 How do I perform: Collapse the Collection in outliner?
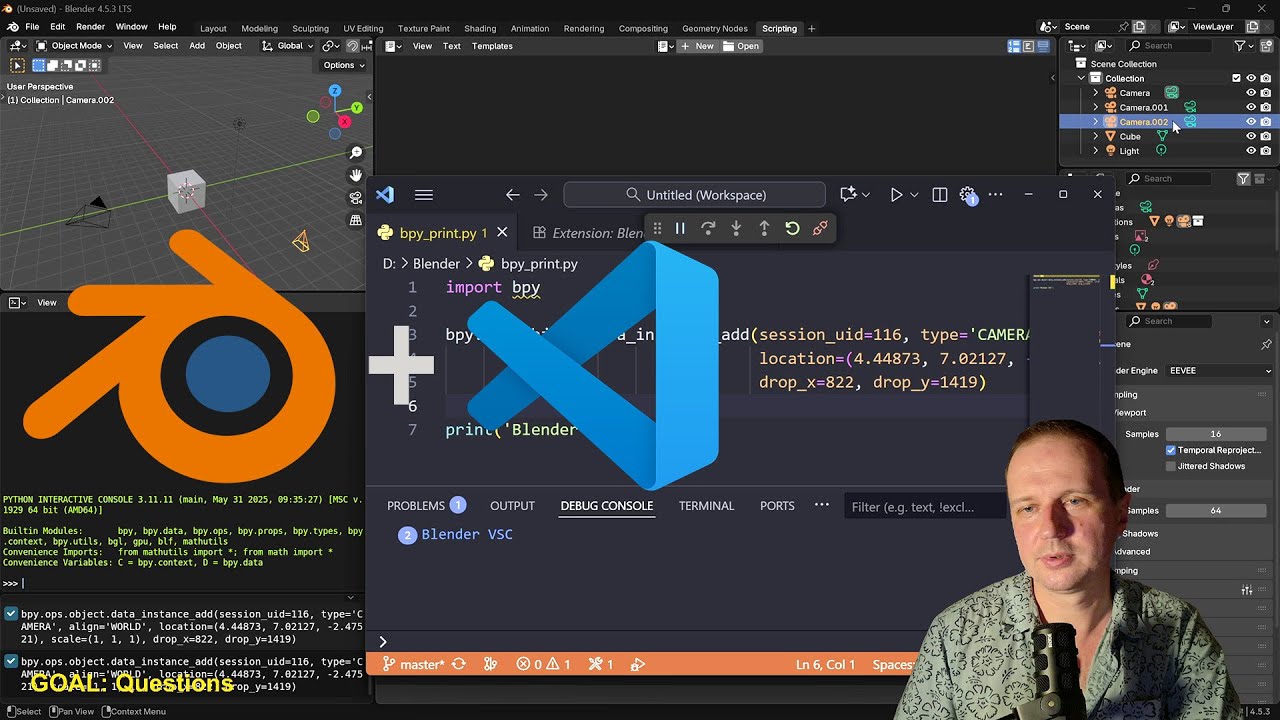1081,78
